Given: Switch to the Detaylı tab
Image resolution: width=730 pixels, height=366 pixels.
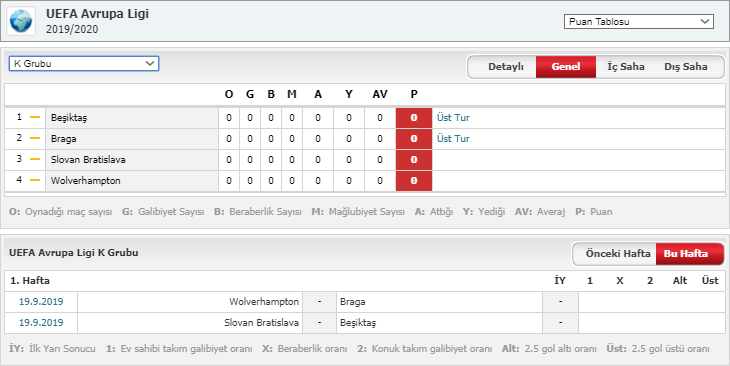Looking at the screenshot, I should pyautogui.click(x=506, y=67).
